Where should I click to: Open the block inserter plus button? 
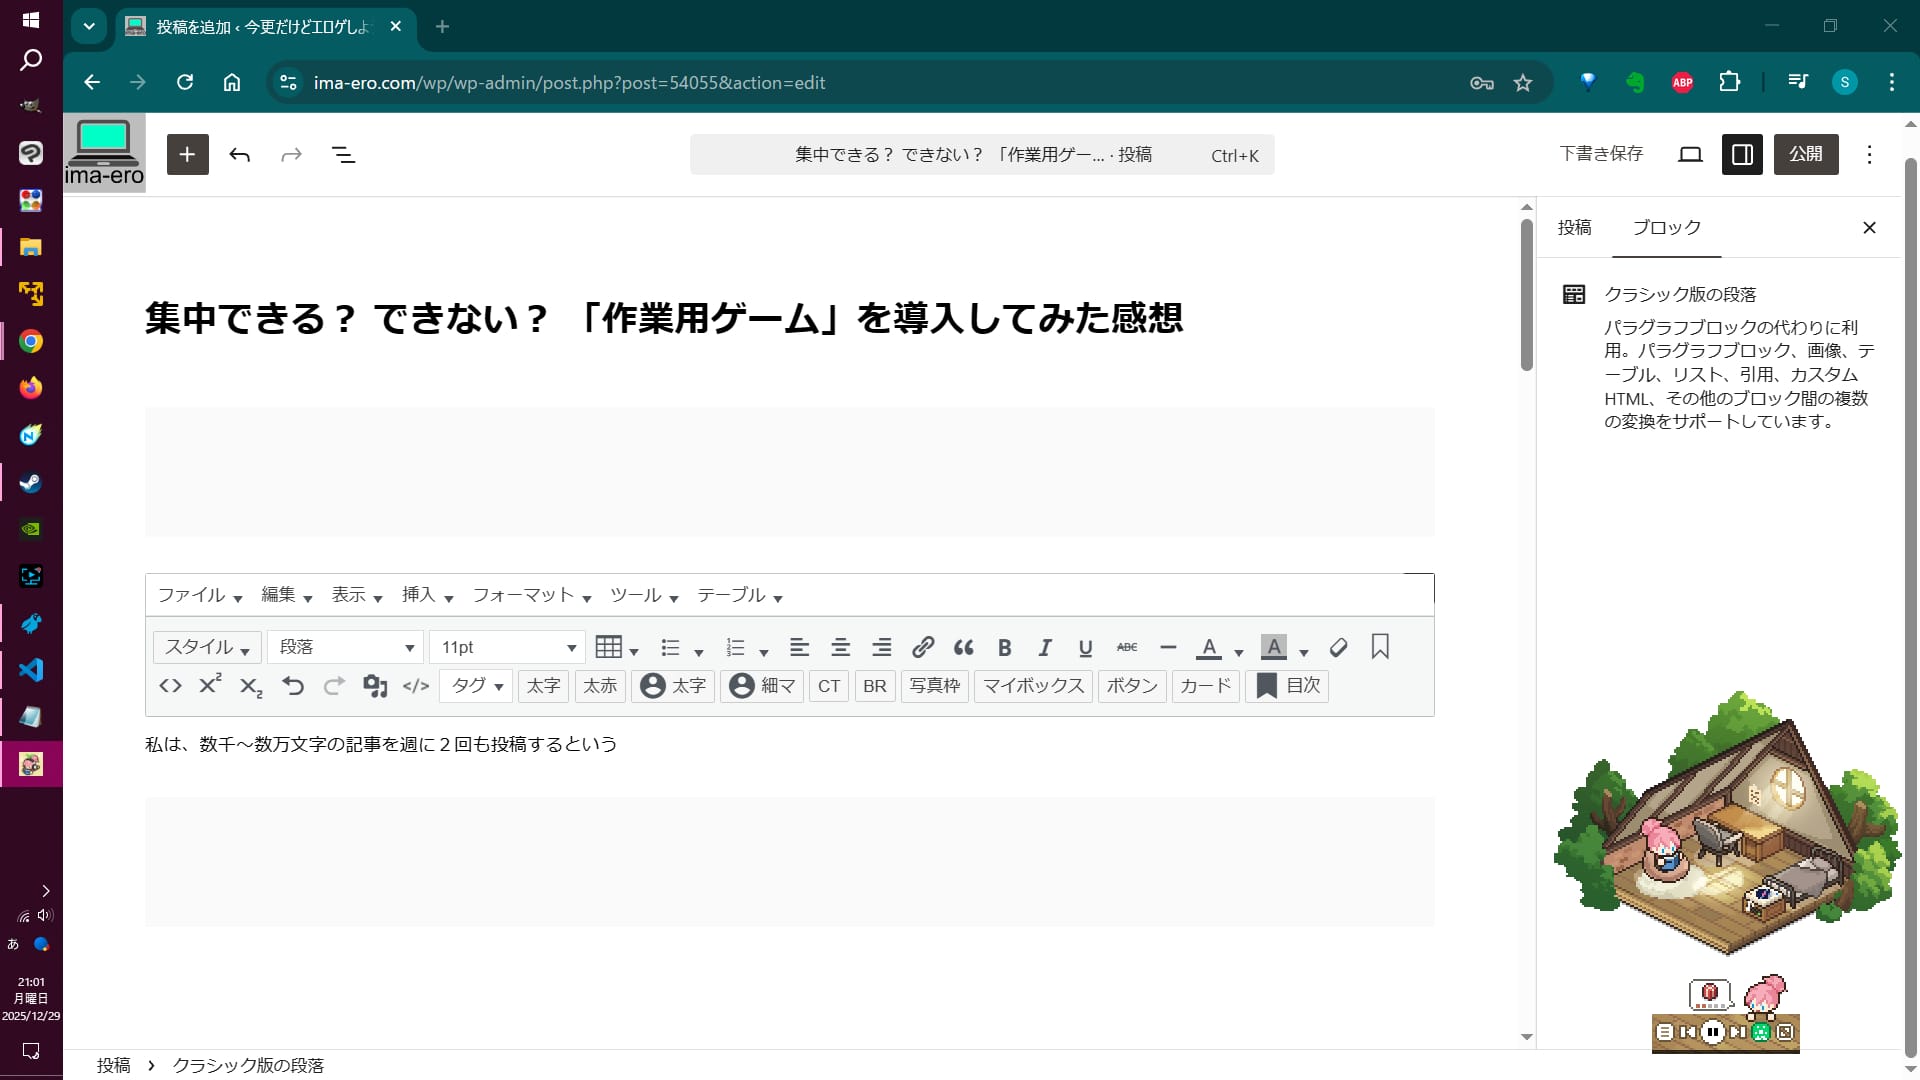(187, 154)
